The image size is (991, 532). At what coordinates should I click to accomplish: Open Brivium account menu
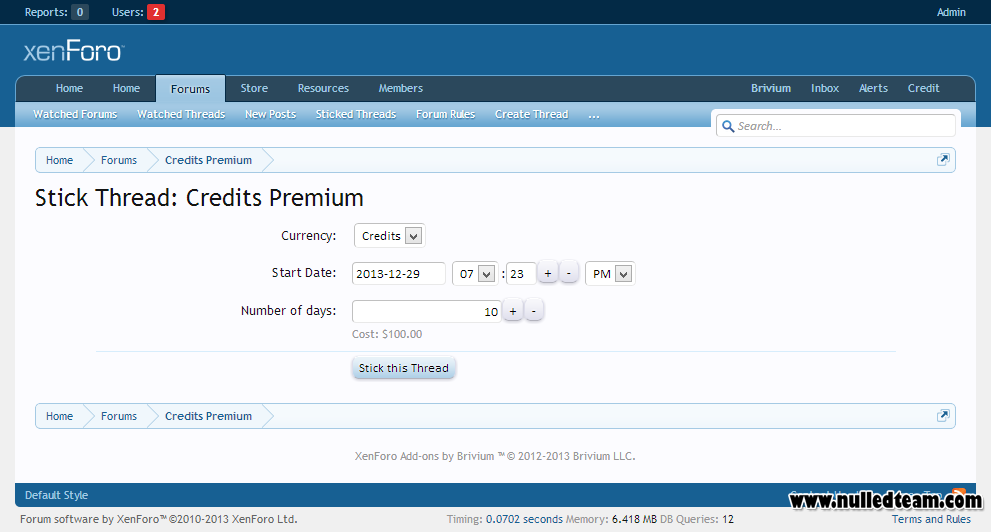(770, 88)
